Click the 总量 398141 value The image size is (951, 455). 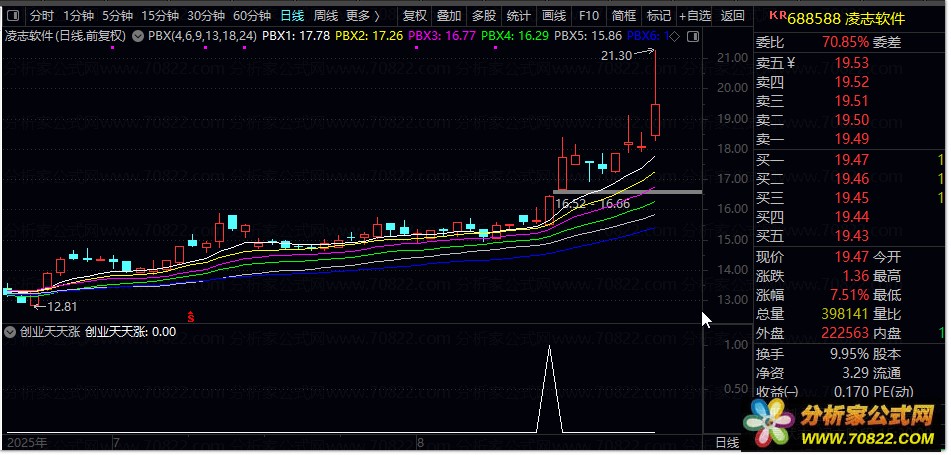point(845,314)
